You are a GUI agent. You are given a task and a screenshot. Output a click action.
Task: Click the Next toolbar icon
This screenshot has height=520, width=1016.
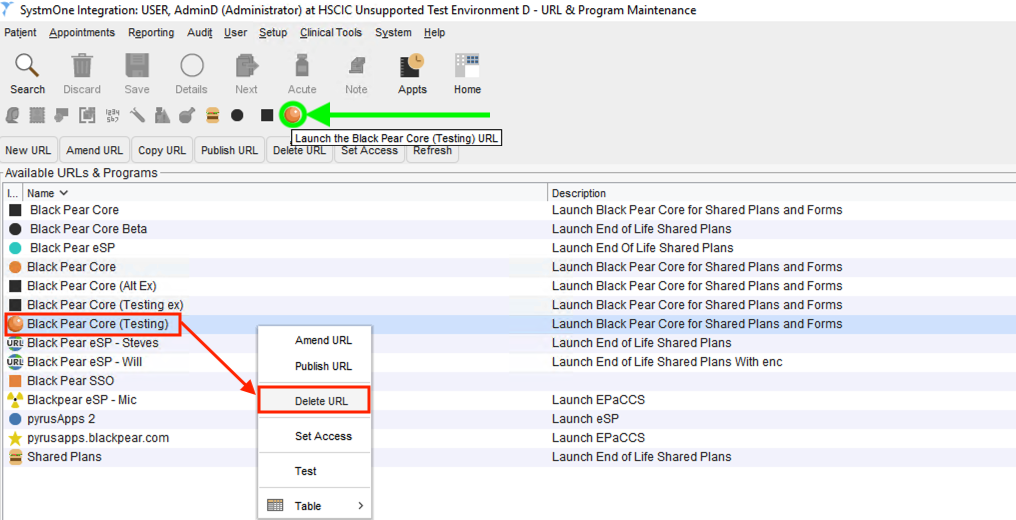pyautogui.click(x=246, y=66)
